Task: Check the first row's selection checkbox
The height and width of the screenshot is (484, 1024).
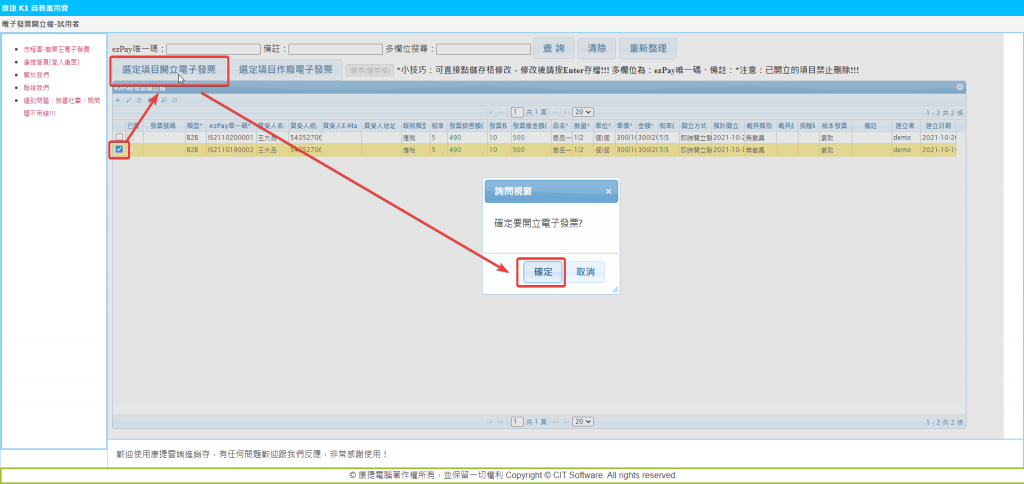Action: [120, 137]
